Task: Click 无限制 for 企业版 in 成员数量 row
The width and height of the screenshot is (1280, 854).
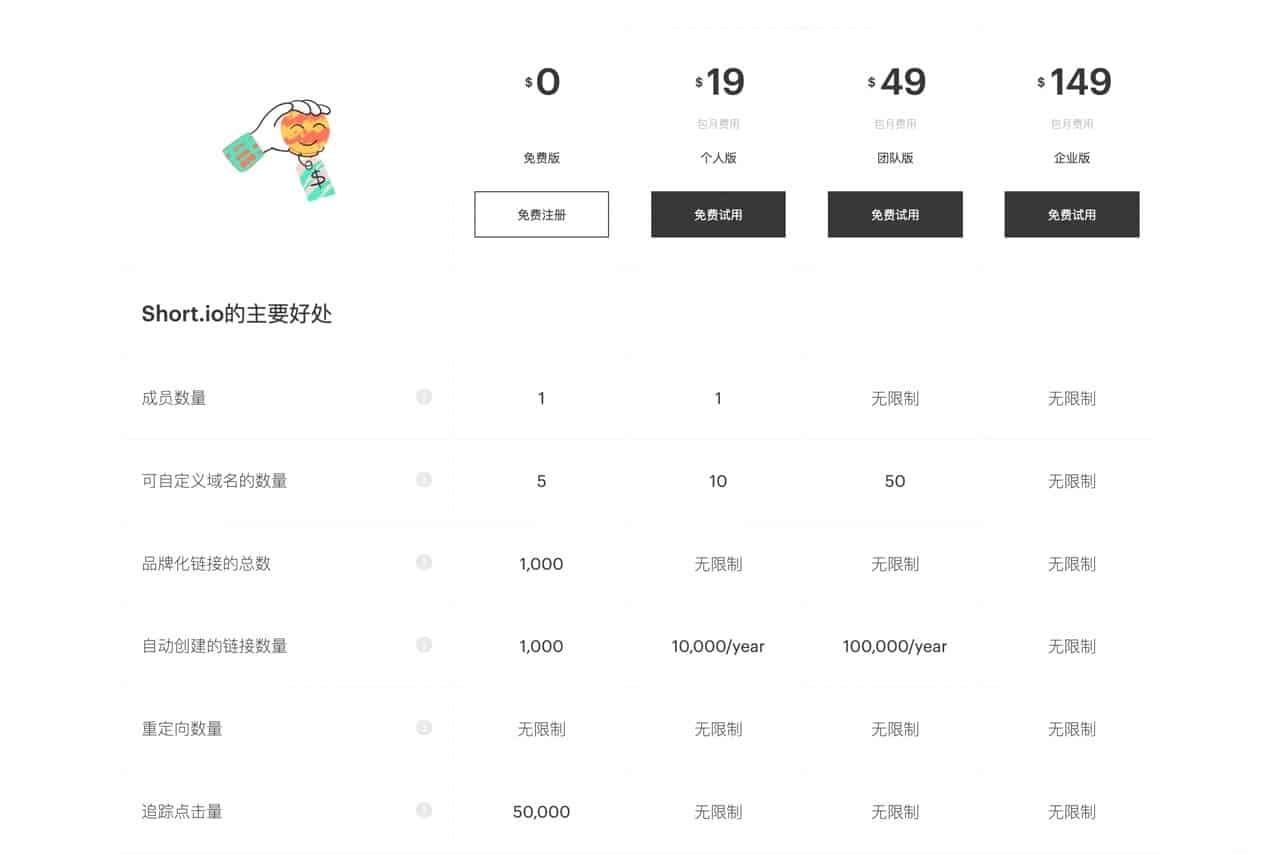Action: 1072,398
